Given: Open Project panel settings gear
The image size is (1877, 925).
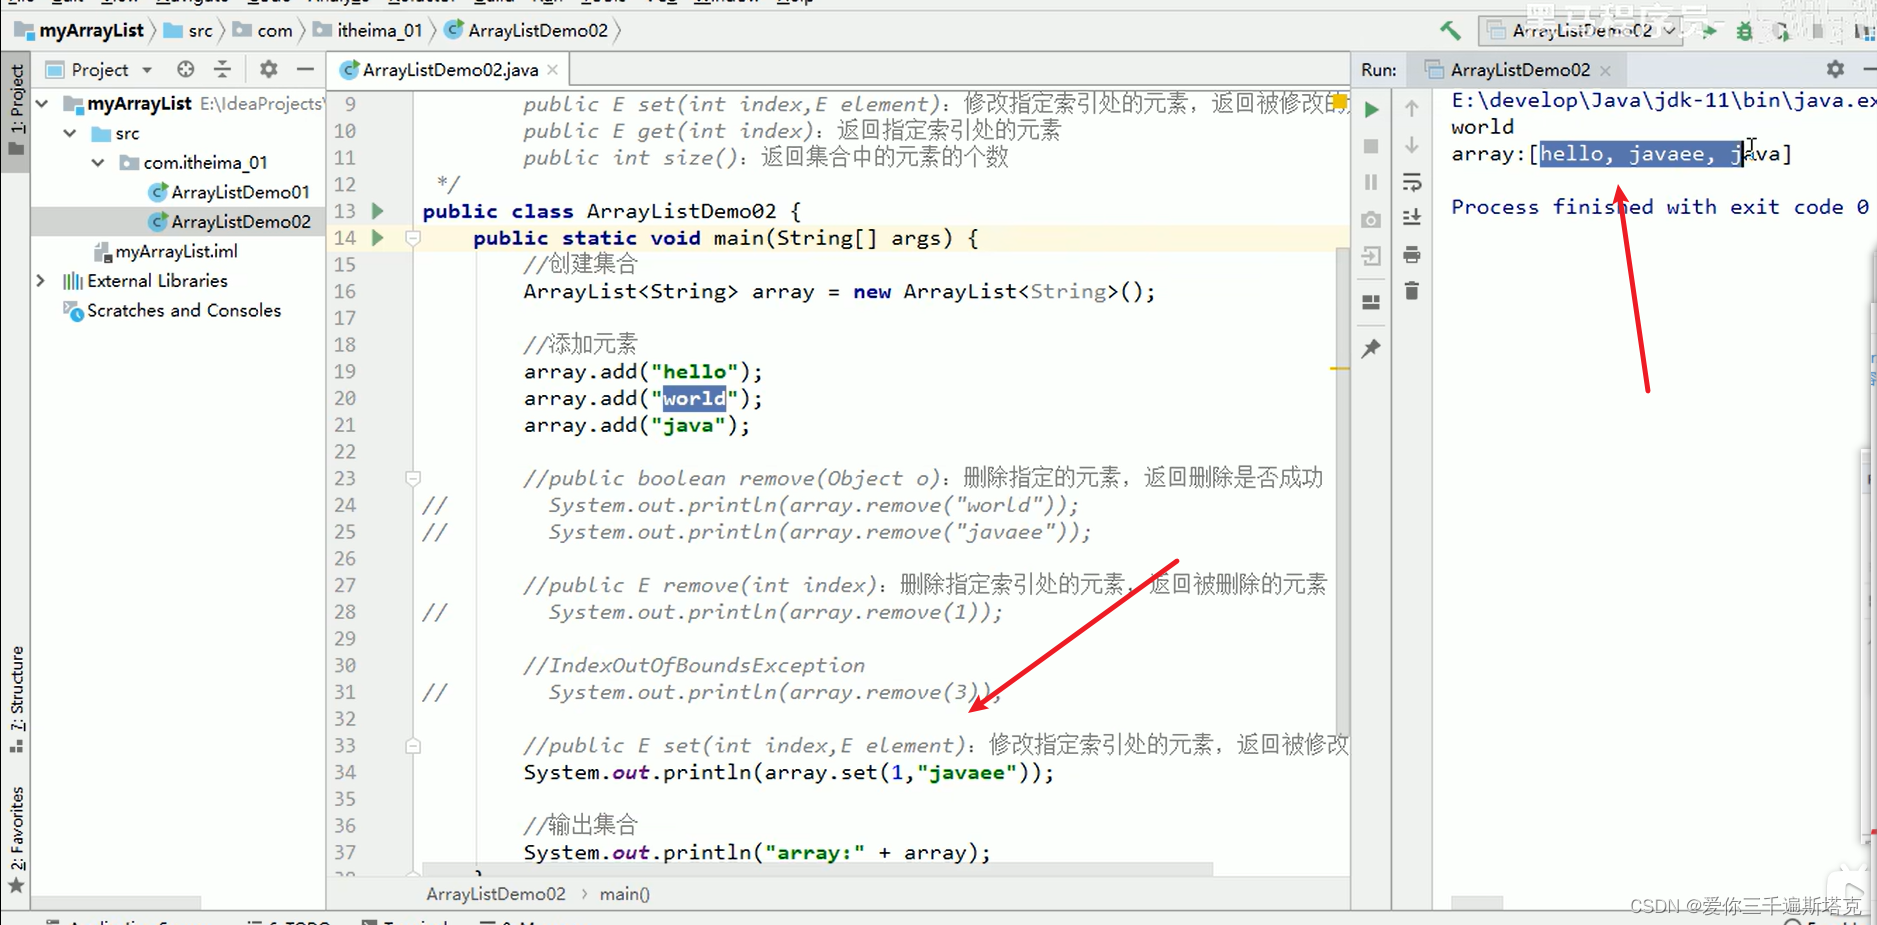Looking at the screenshot, I should pyautogui.click(x=267, y=69).
